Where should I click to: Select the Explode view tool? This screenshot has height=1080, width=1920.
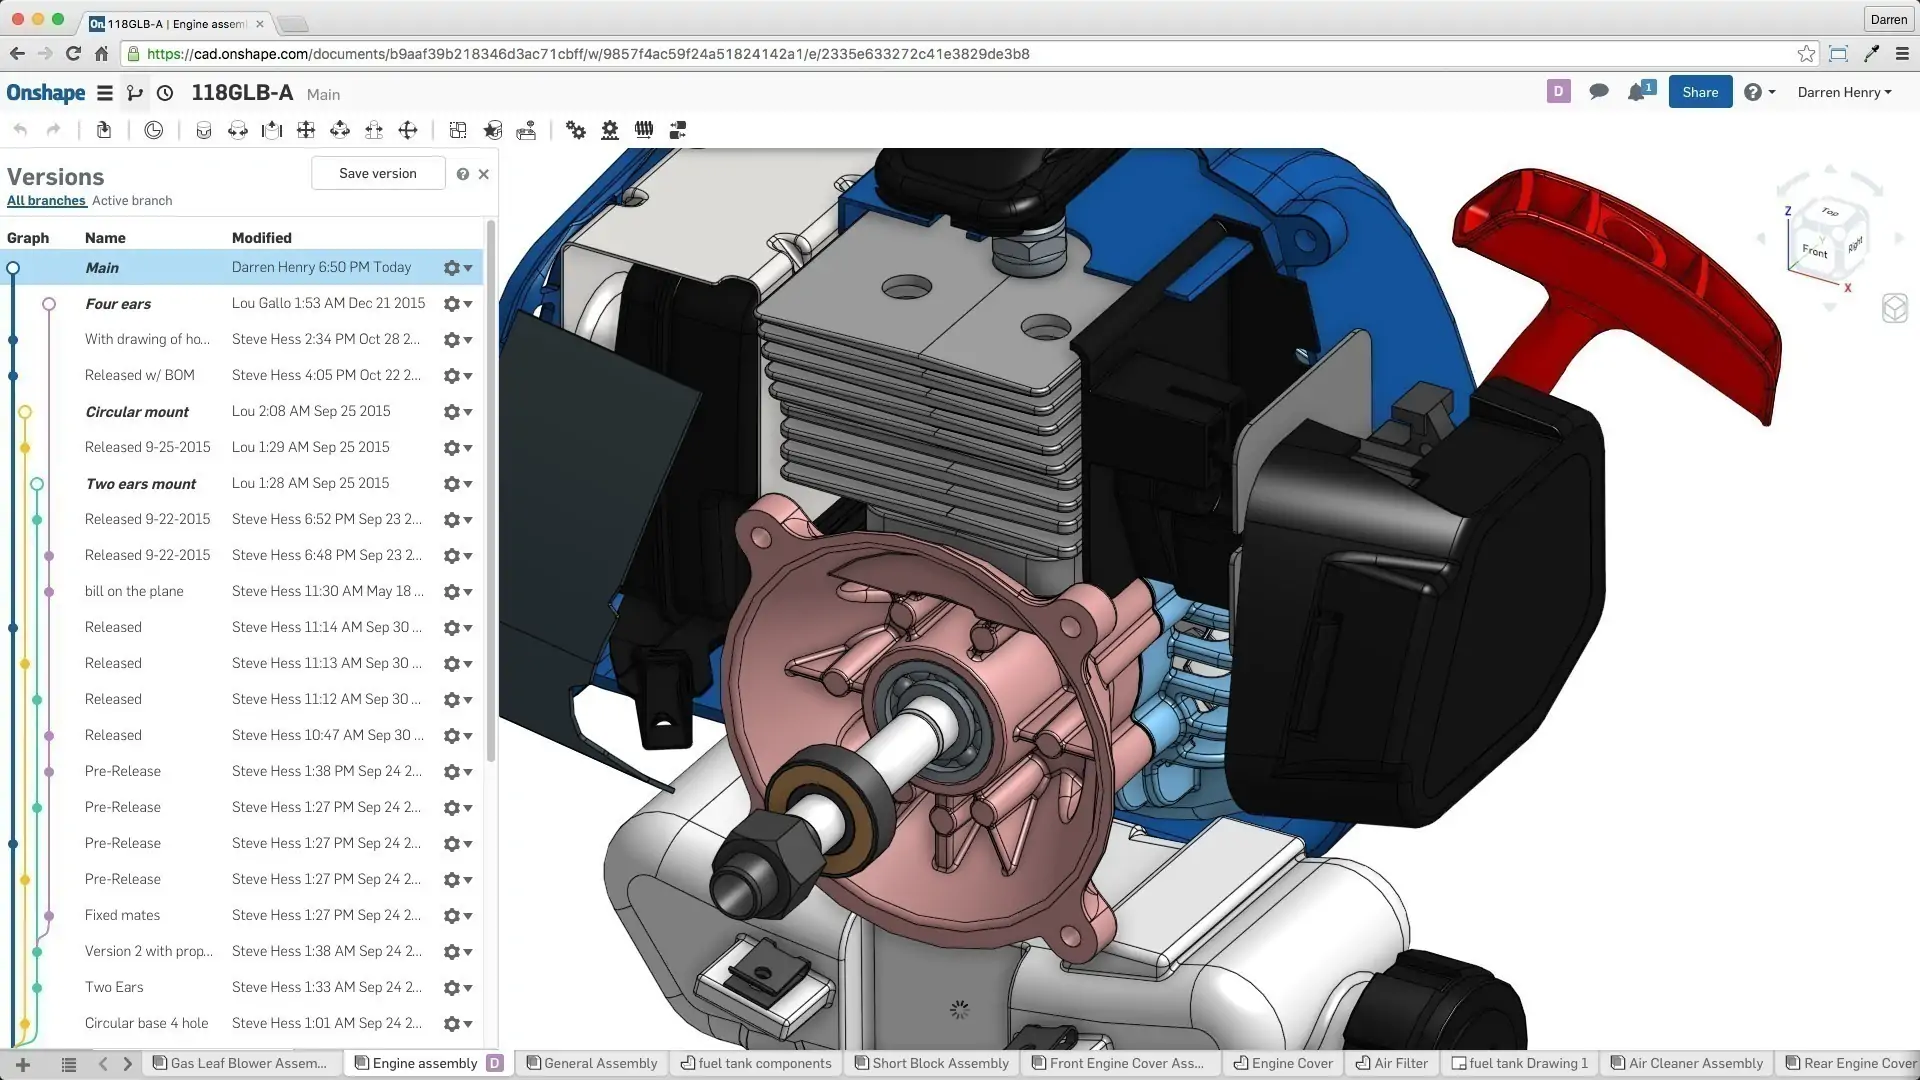677,130
